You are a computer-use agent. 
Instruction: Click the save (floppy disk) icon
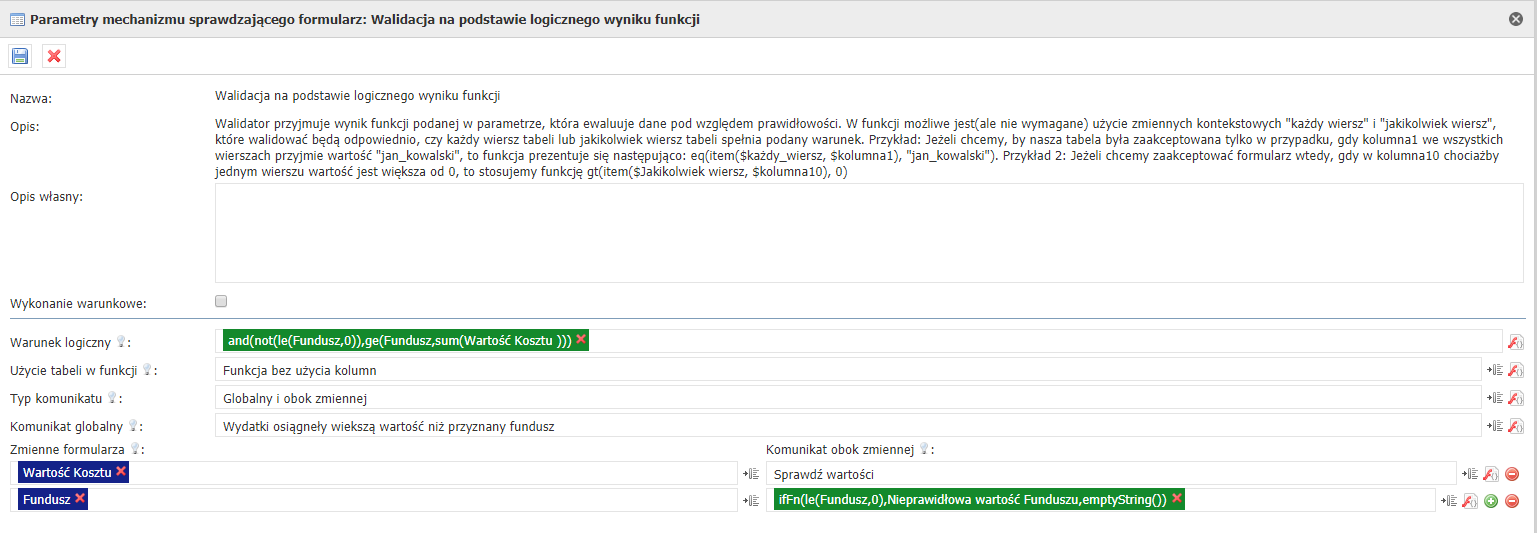20,56
